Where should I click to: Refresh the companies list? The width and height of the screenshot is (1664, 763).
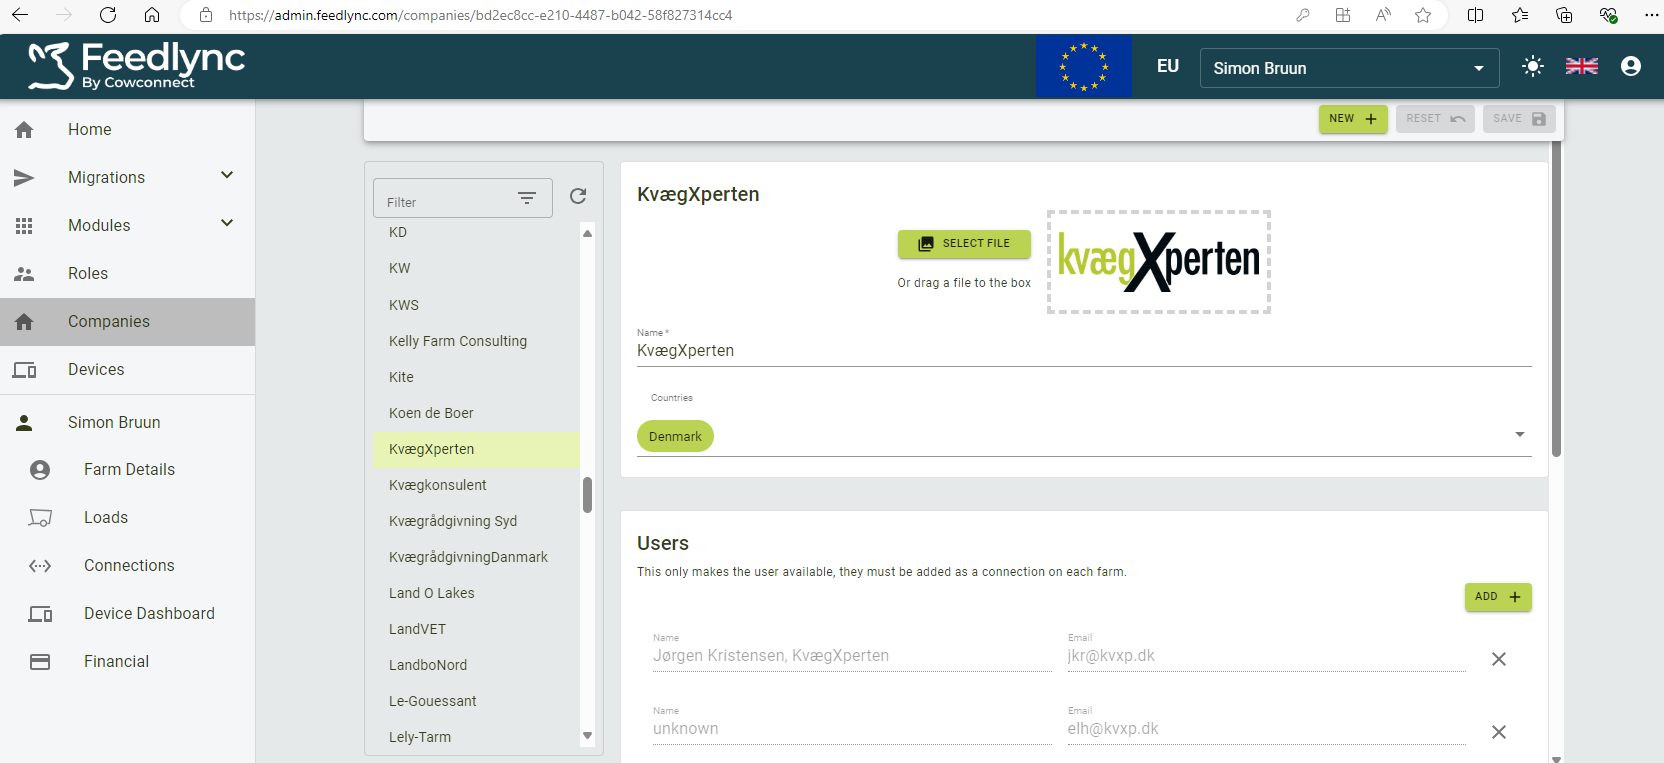(x=578, y=196)
